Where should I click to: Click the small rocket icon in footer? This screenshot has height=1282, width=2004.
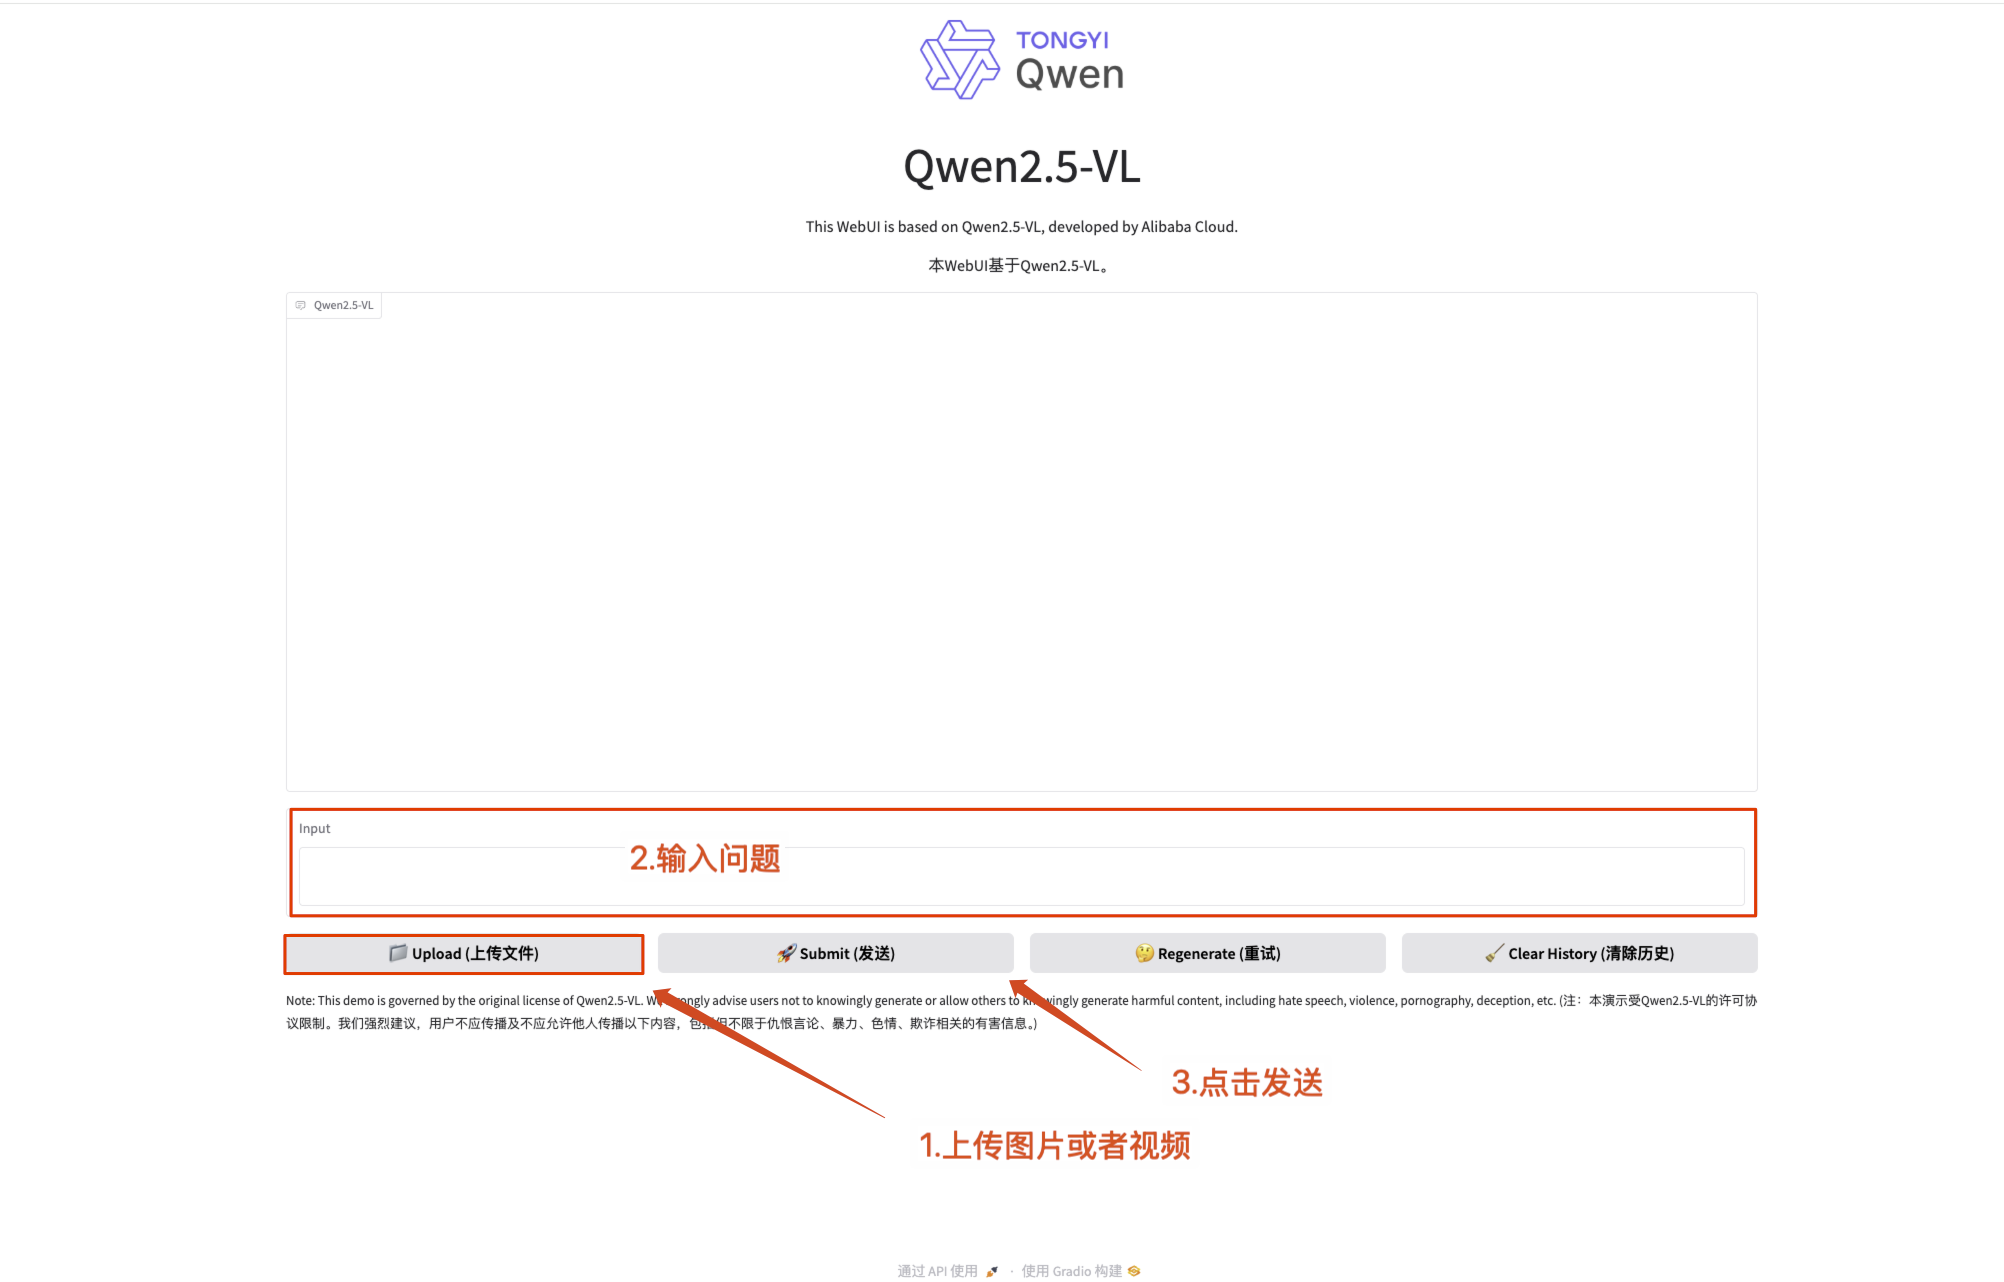[992, 1271]
